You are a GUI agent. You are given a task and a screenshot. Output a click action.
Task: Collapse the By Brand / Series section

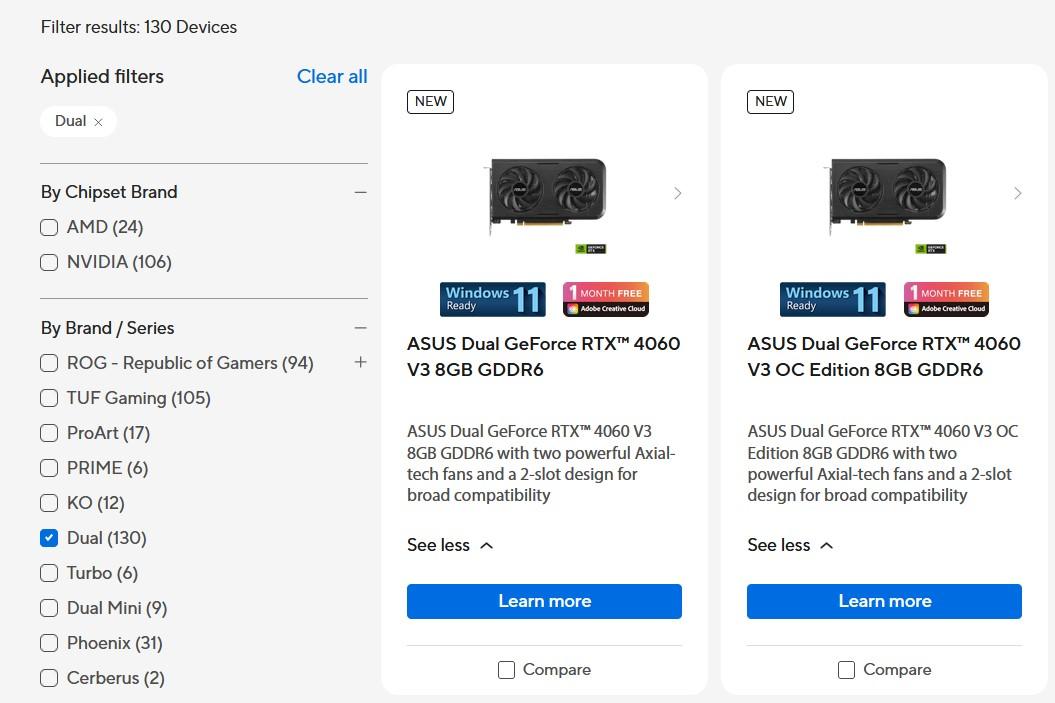pos(360,328)
